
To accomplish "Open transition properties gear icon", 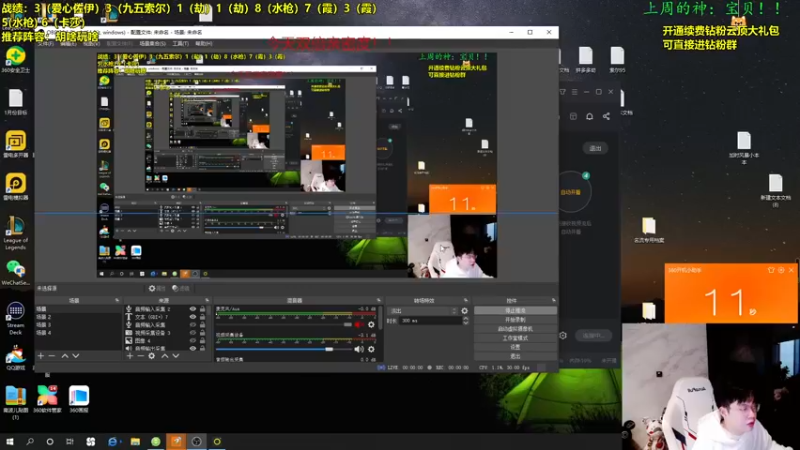I will (x=464, y=311).
